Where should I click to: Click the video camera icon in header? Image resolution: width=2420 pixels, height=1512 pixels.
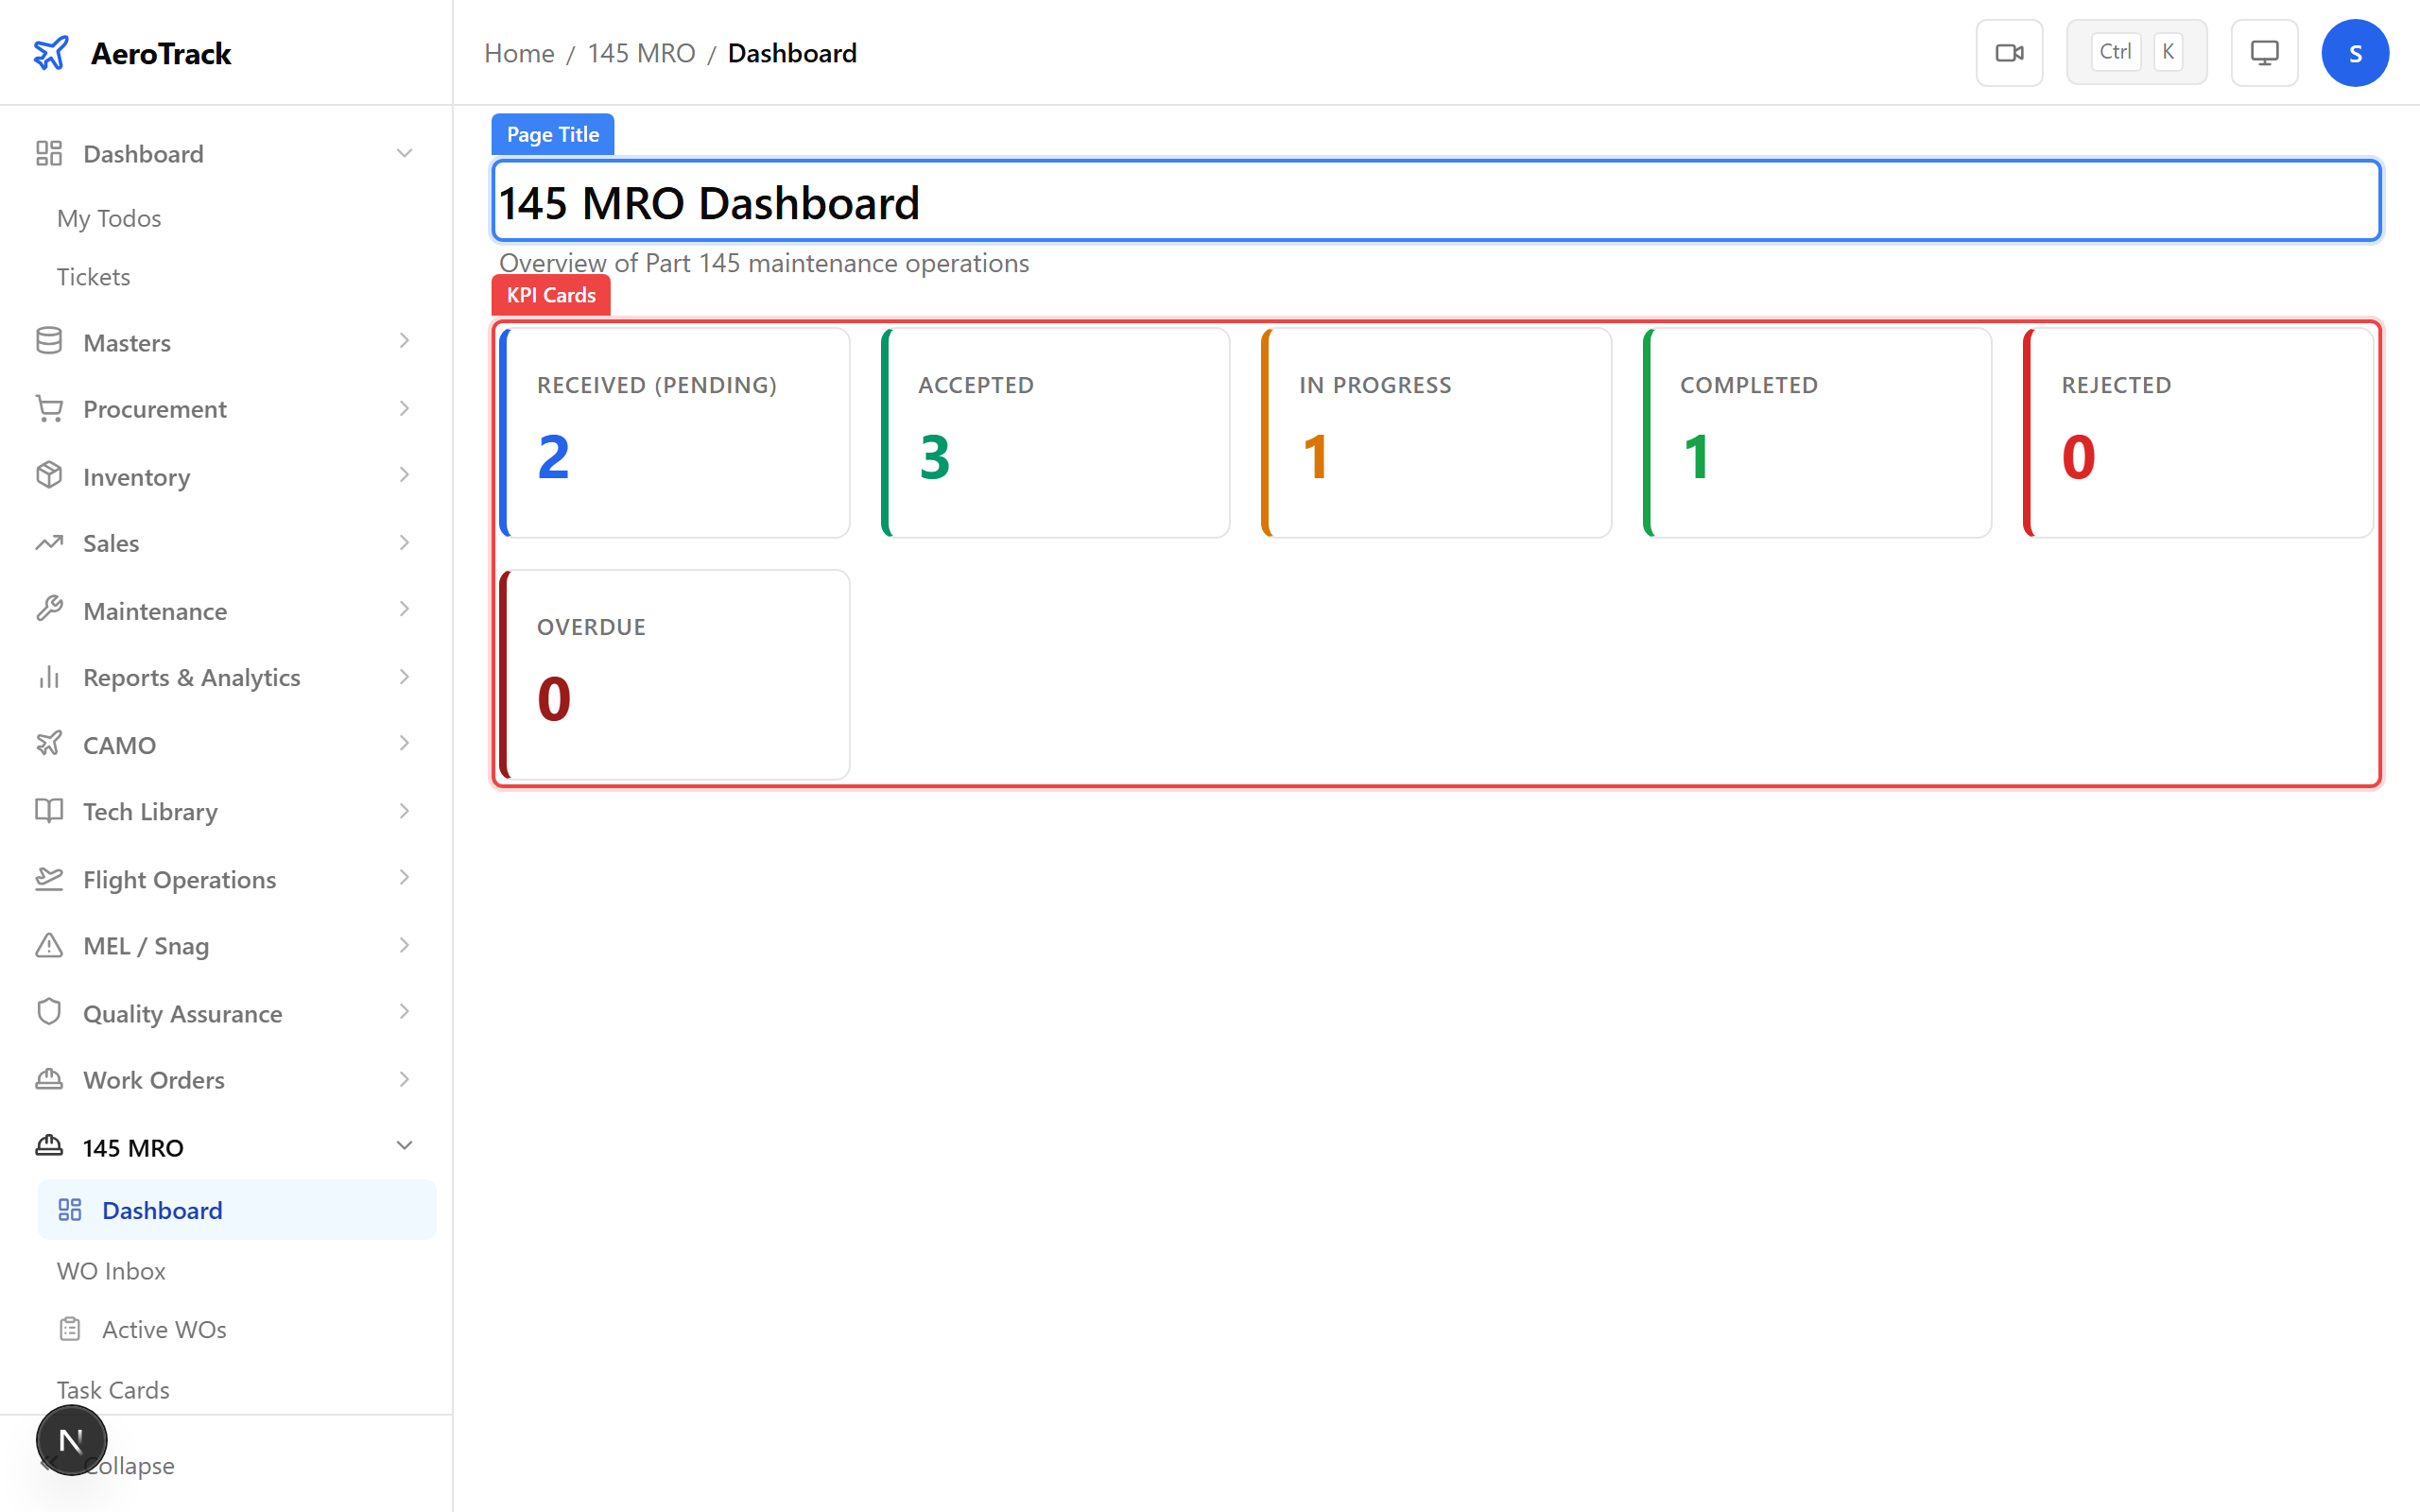pyautogui.click(x=2008, y=53)
